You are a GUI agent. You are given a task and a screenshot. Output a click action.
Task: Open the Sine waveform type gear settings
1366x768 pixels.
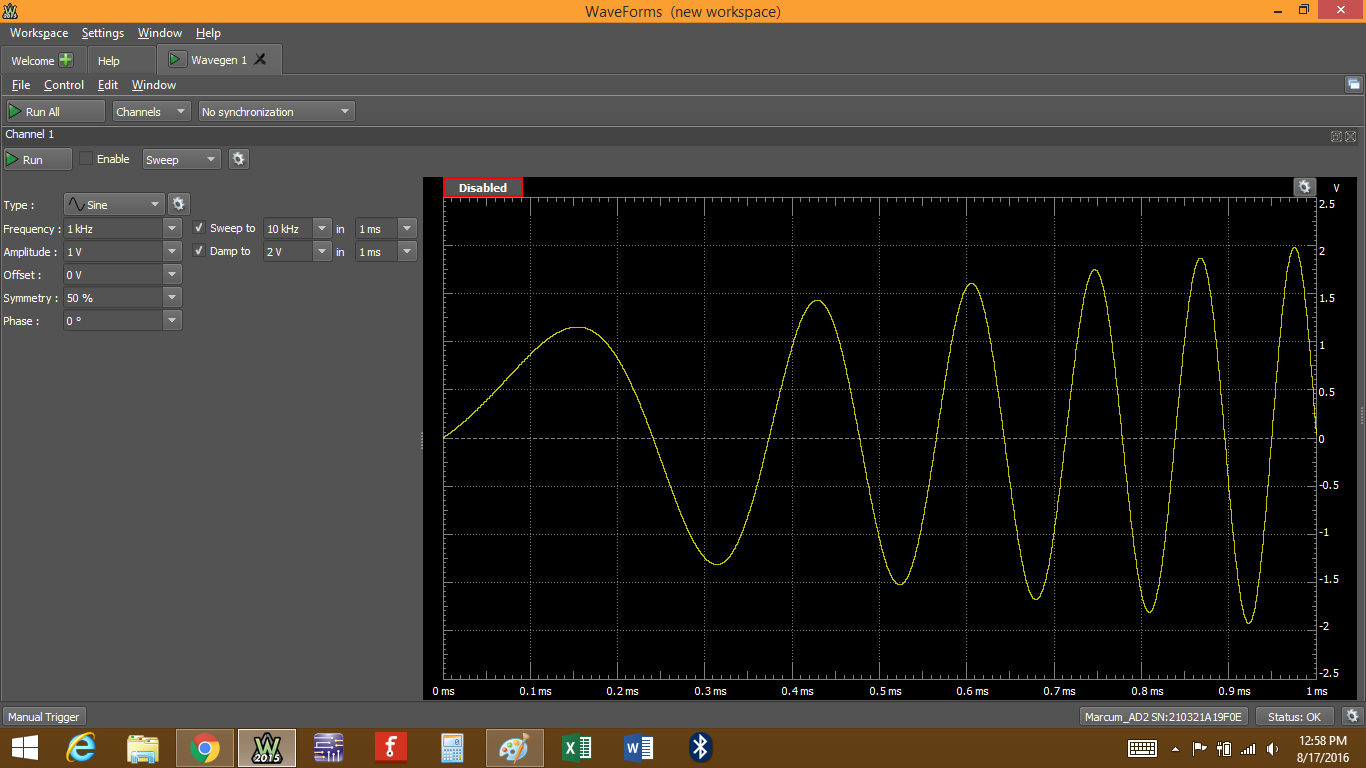point(178,203)
